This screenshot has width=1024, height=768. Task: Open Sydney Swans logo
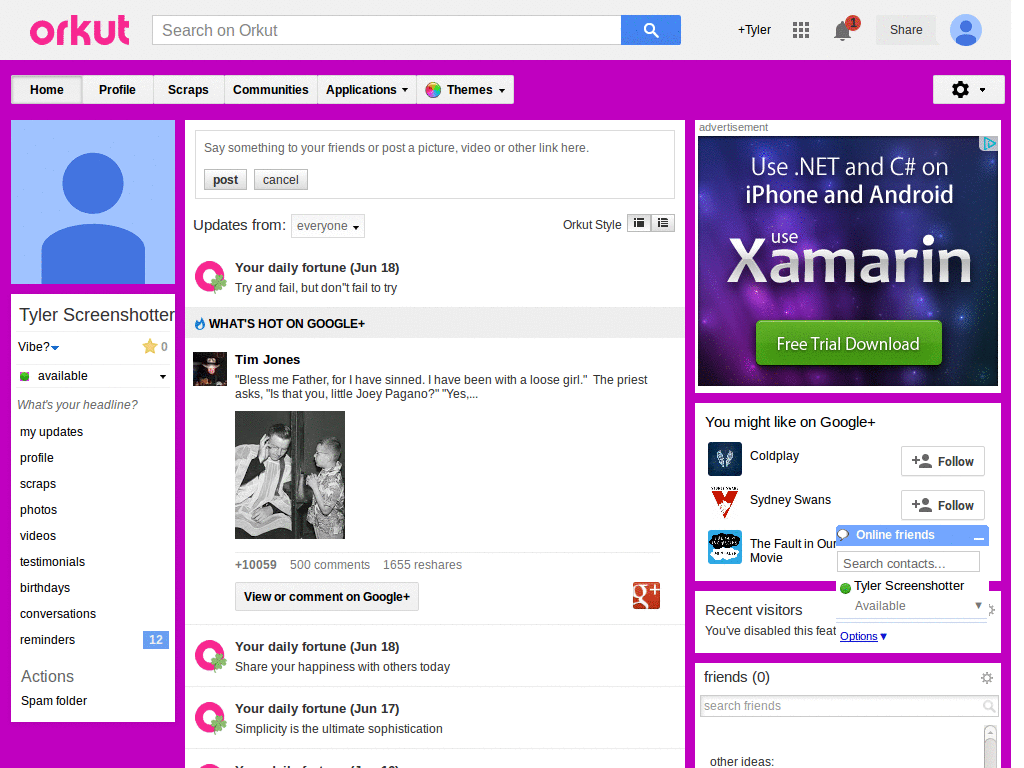click(724, 502)
